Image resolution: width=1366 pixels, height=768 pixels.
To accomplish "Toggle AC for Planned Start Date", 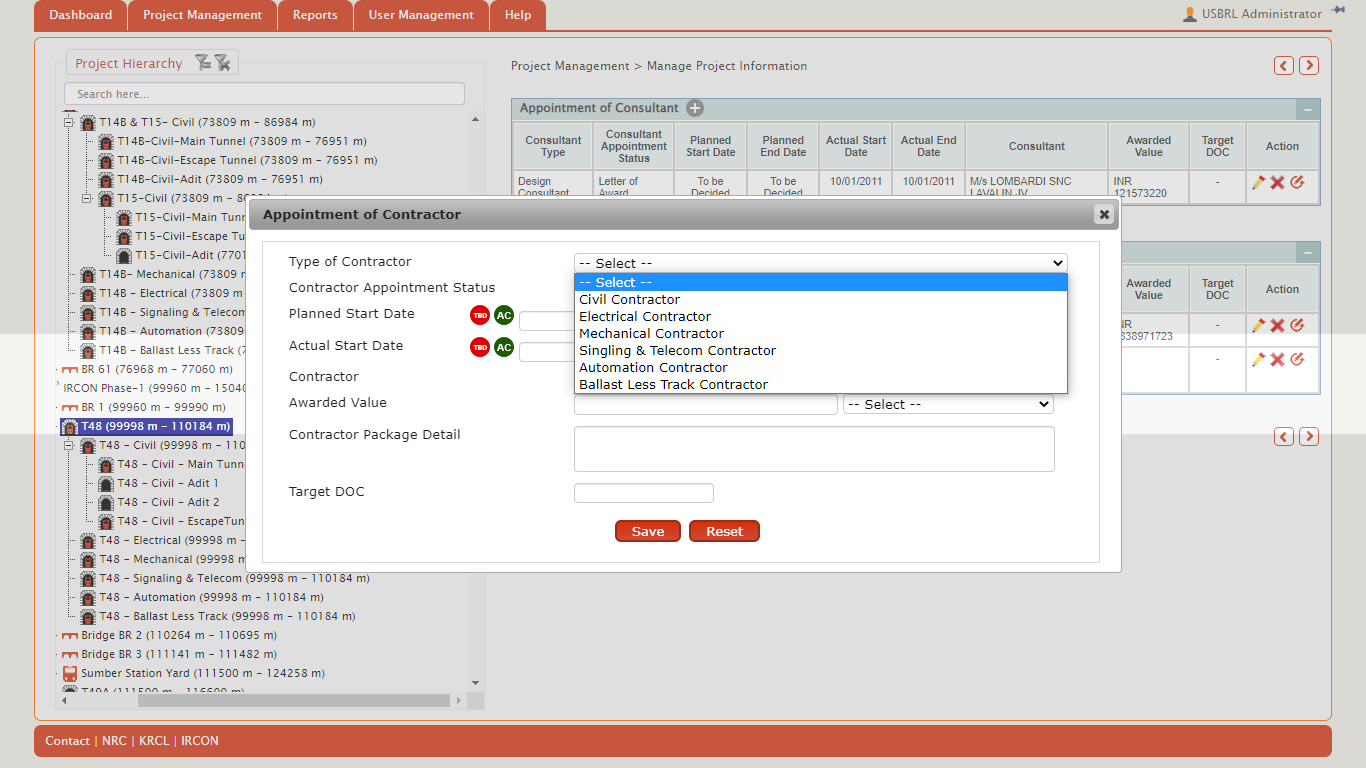I will point(504,316).
